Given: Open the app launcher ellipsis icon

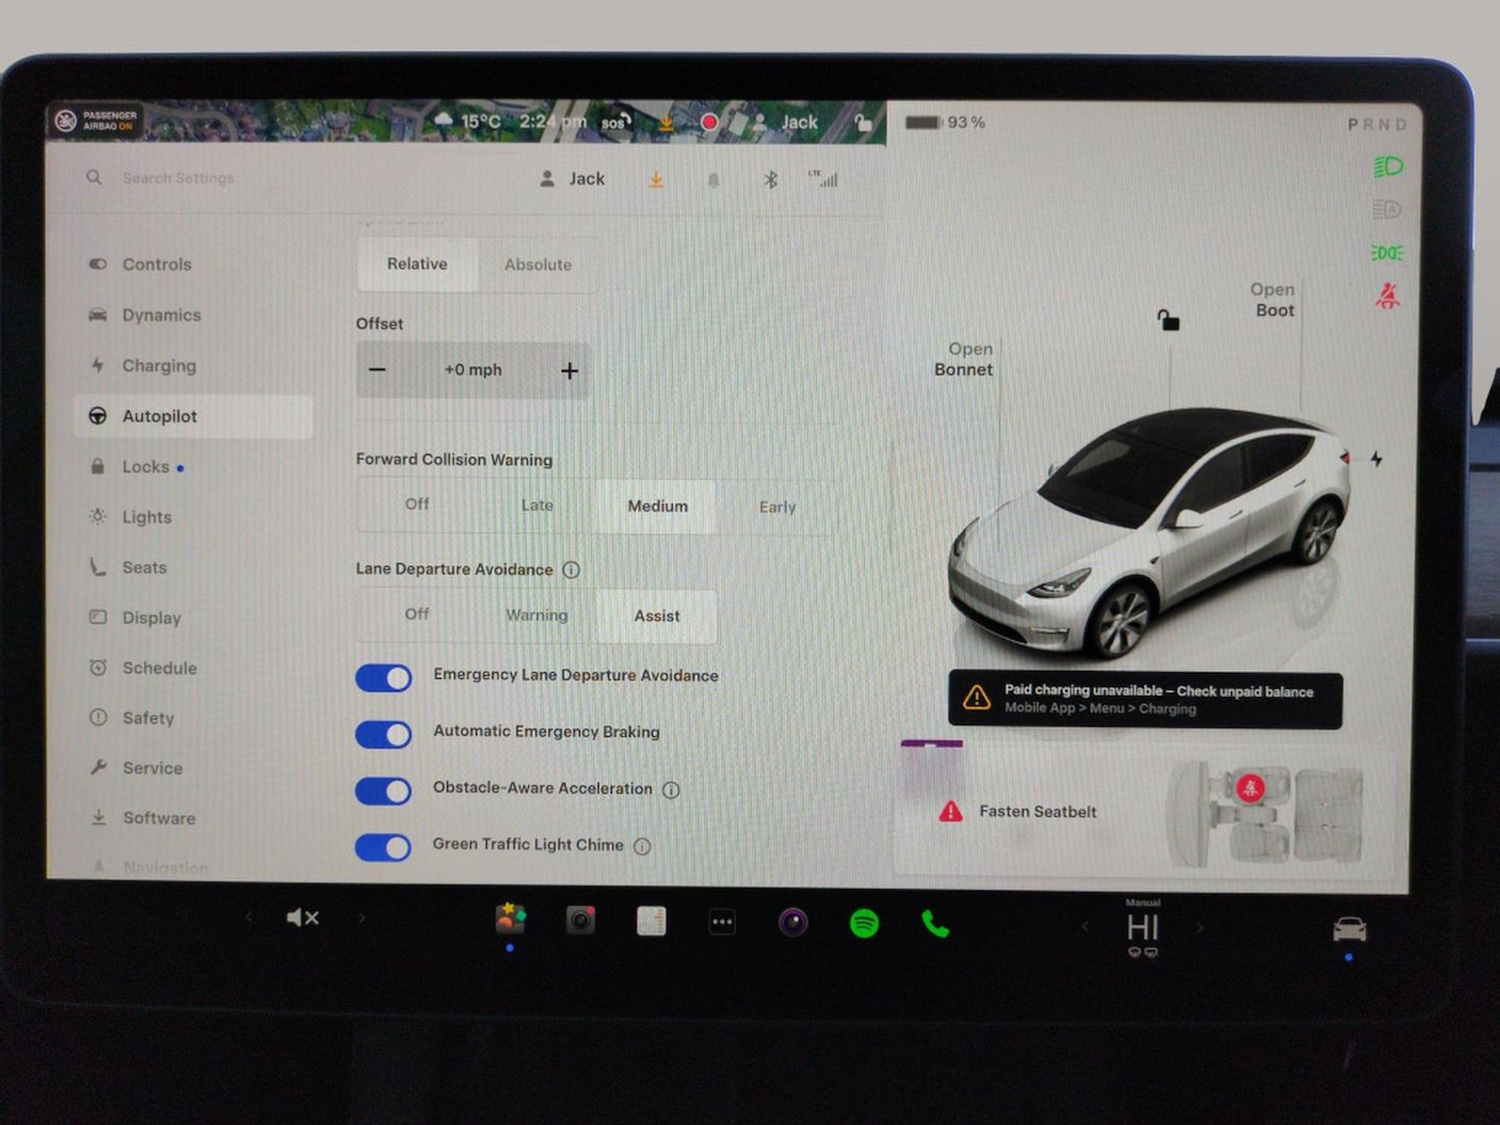Looking at the screenshot, I should pos(722,921).
